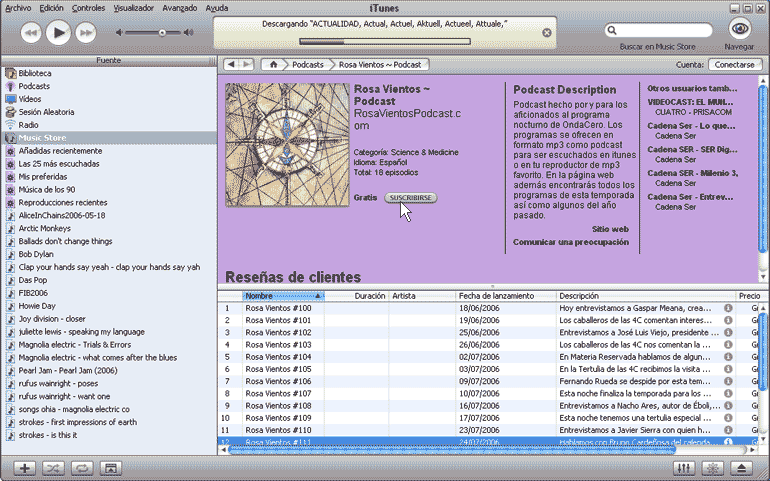Click the next track fast-forward button
This screenshot has height=481, width=770.
[x=86, y=33]
